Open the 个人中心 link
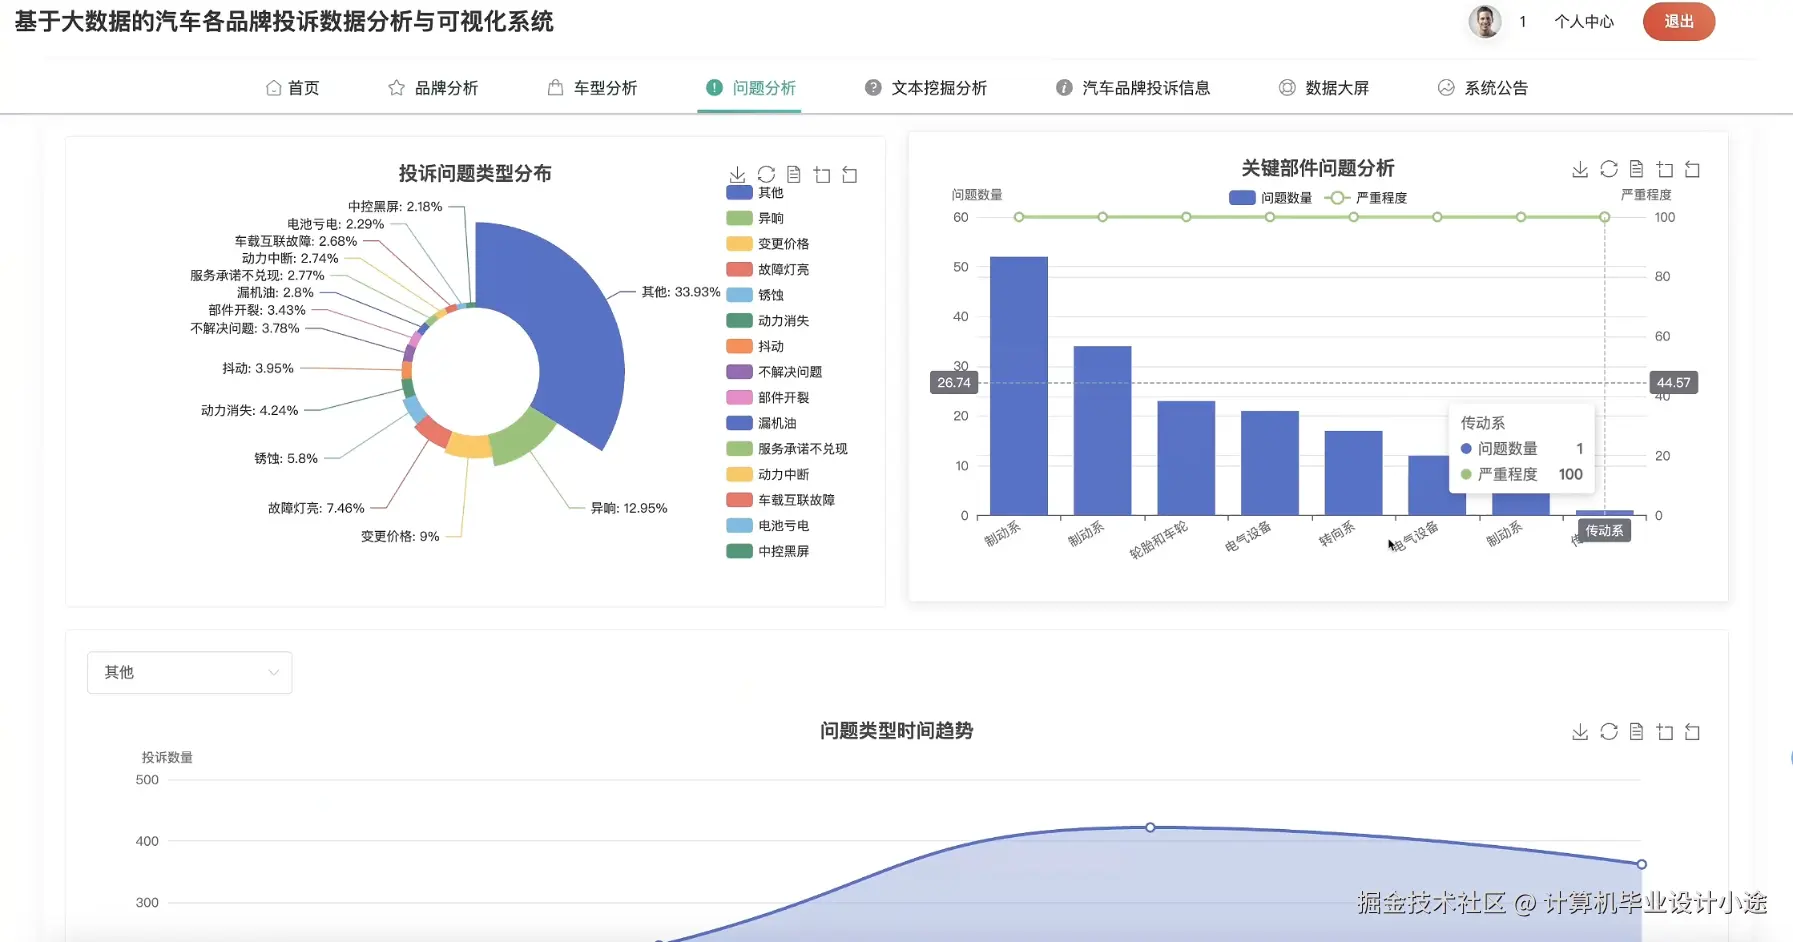The image size is (1793, 942). click(x=1584, y=21)
